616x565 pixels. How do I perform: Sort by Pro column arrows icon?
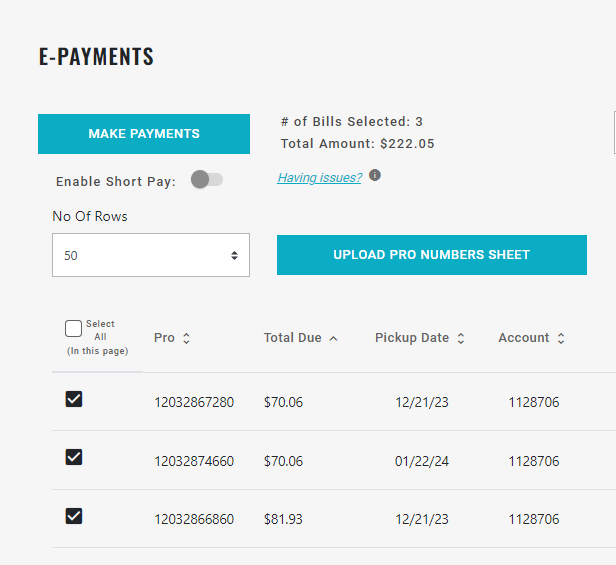tap(186, 339)
